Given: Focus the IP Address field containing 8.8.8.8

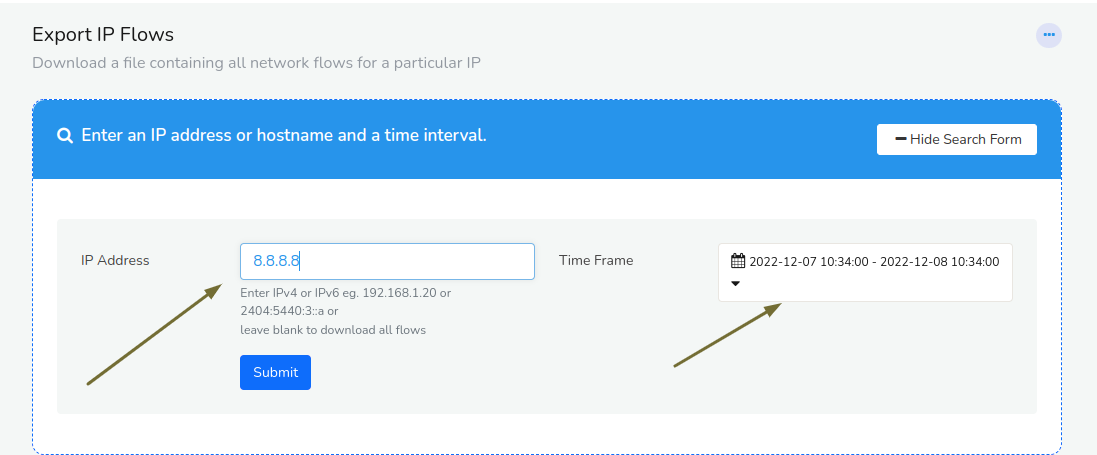Looking at the screenshot, I should (x=388, y=262).
